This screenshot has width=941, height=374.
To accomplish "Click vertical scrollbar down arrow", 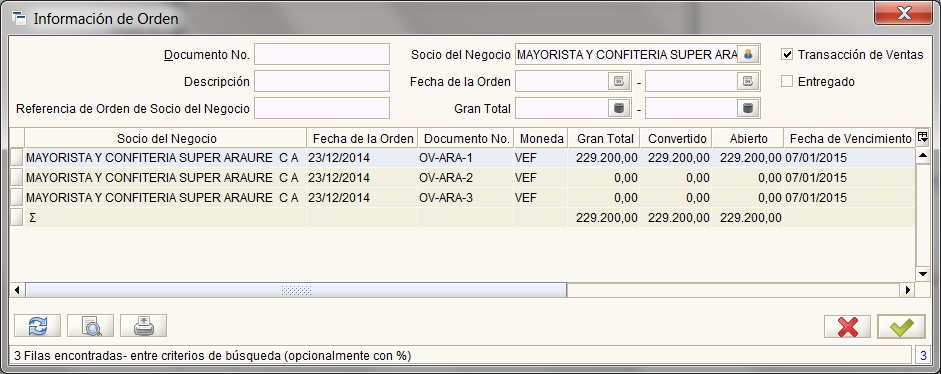I will [x=923, y=274].
